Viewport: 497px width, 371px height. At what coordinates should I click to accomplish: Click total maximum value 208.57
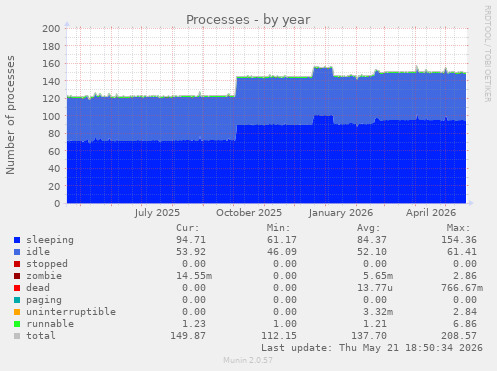[x=459, y=336]
